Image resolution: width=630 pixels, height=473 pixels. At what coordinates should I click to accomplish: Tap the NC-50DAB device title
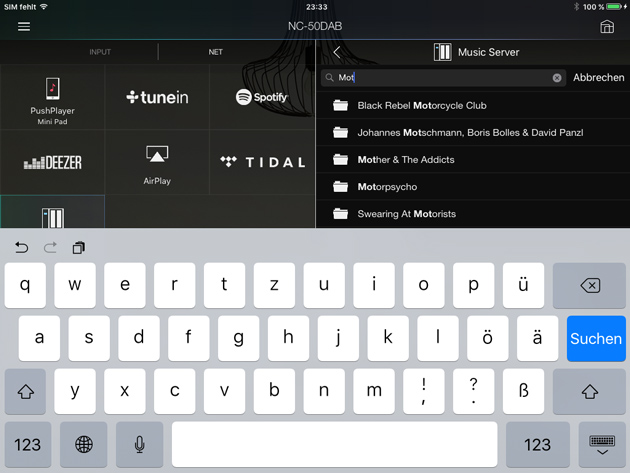[x=315, y=27]
